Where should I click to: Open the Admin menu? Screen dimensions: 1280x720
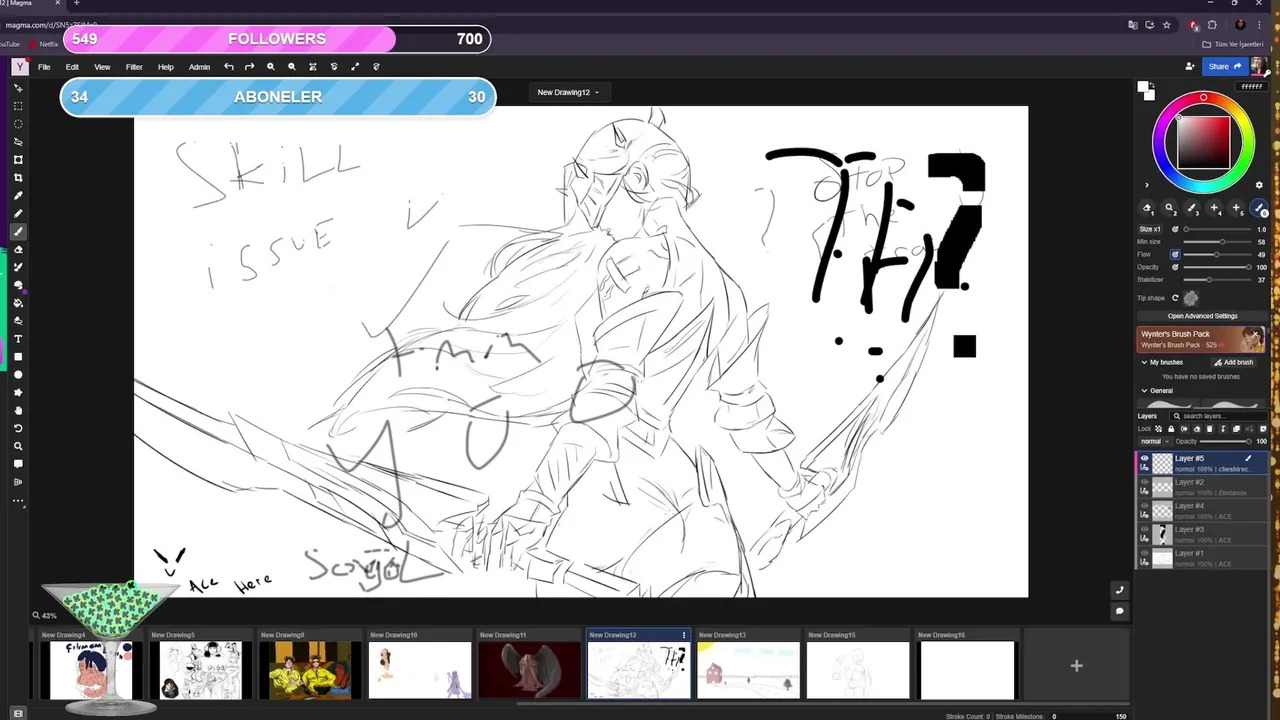(199, 67)
